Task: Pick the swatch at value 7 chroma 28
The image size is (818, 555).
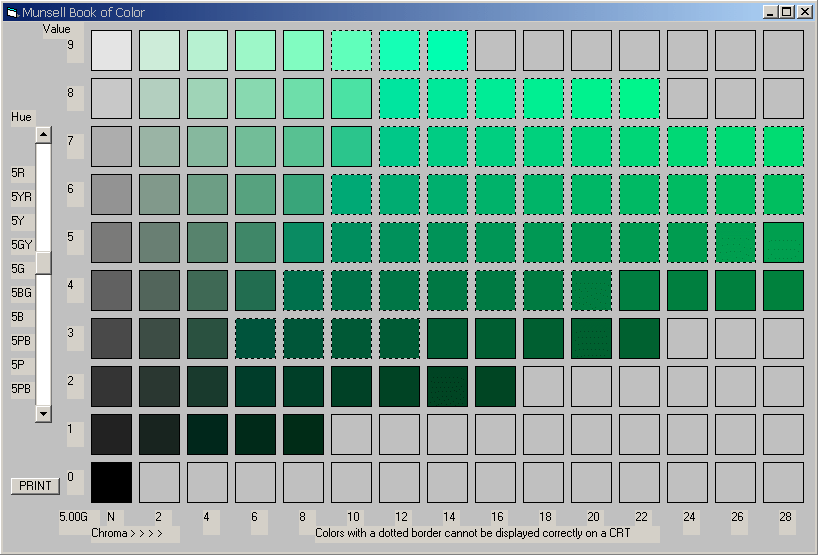Action: click(783, 146)
